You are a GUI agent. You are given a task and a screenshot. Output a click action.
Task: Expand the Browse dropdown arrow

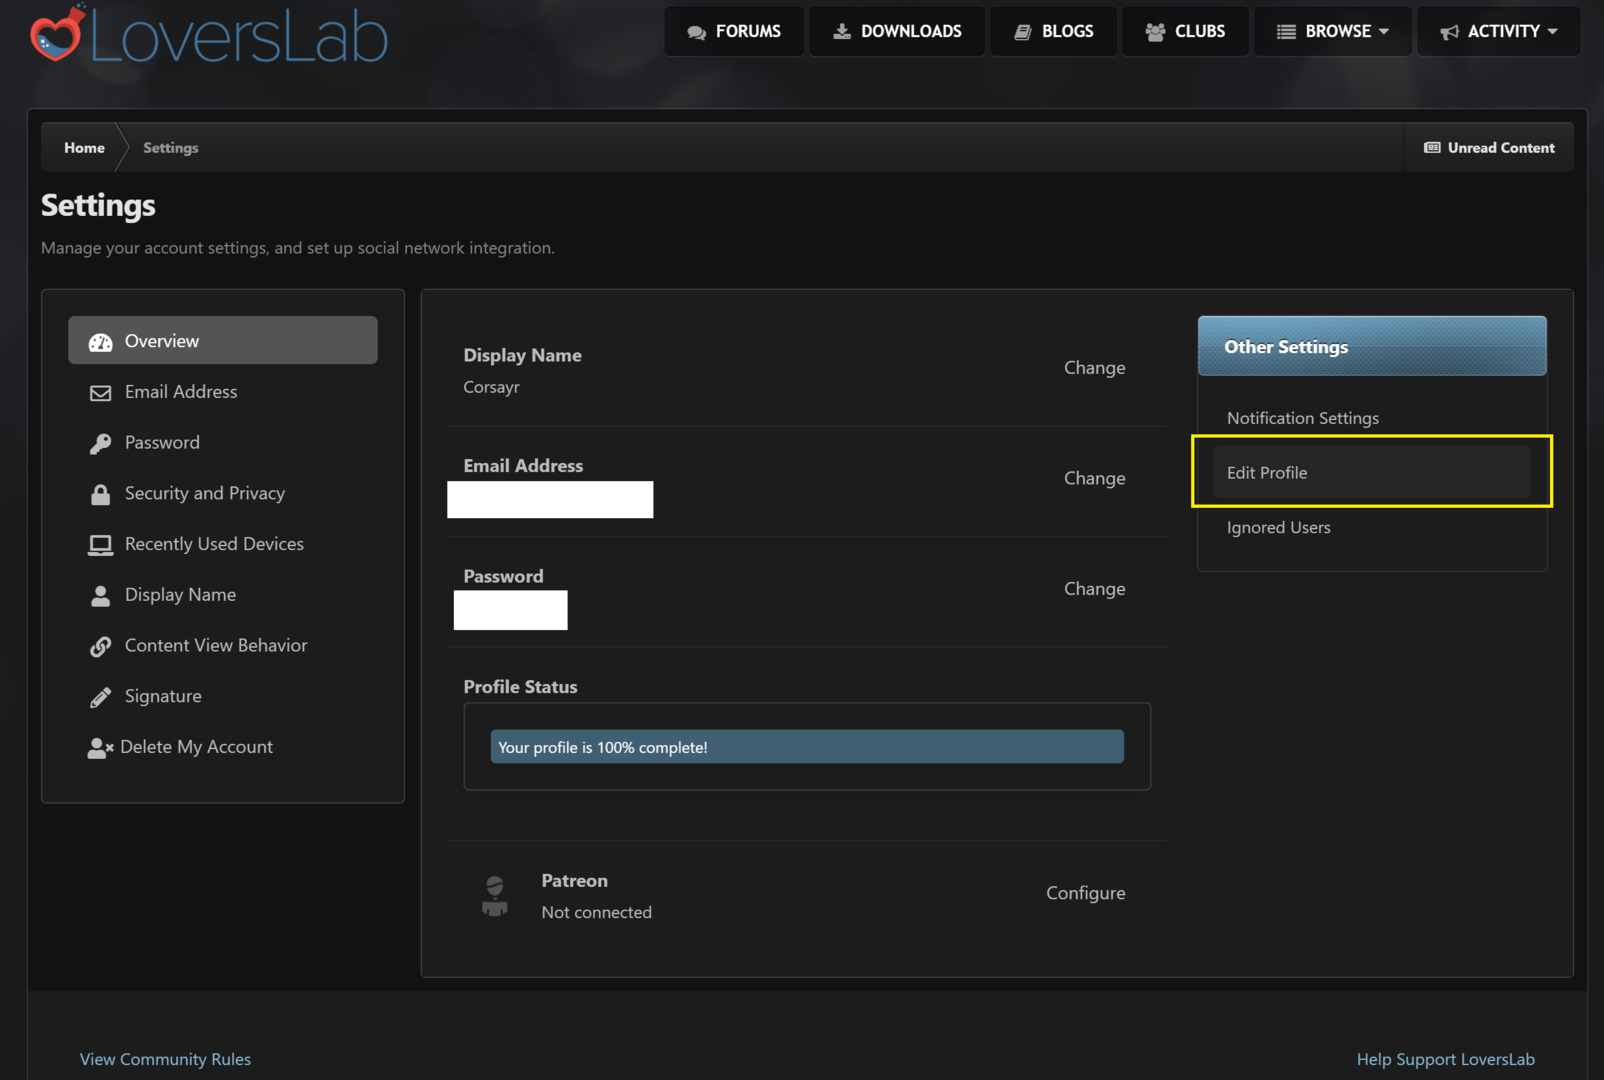click(1384, 32)
